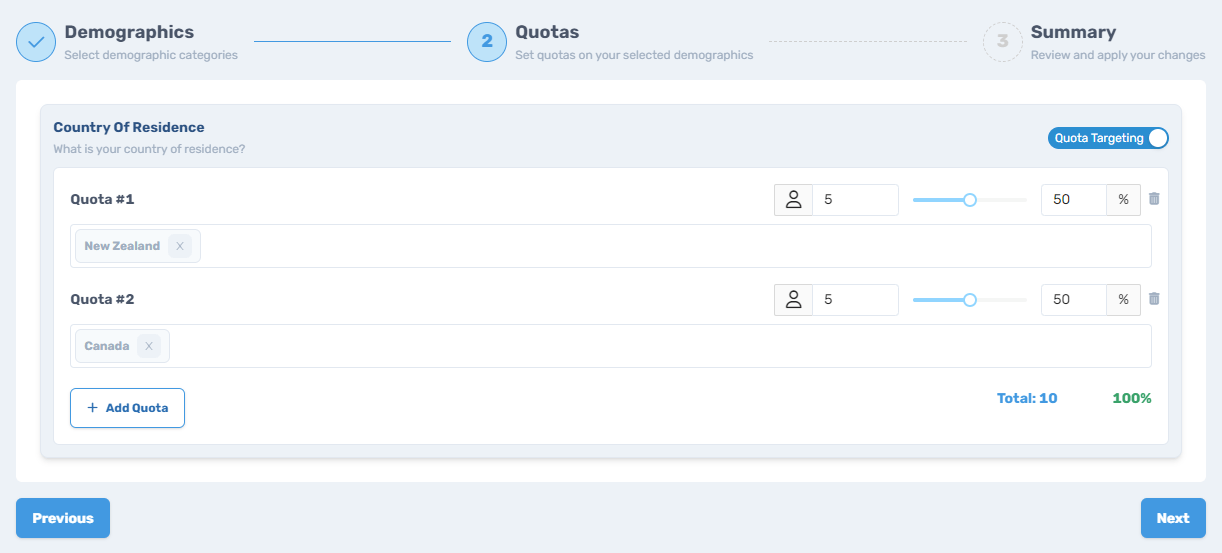Viewport: 1222px width, 553px height.
Task: Select the Quotas step heading
Action: click(547, 33)
